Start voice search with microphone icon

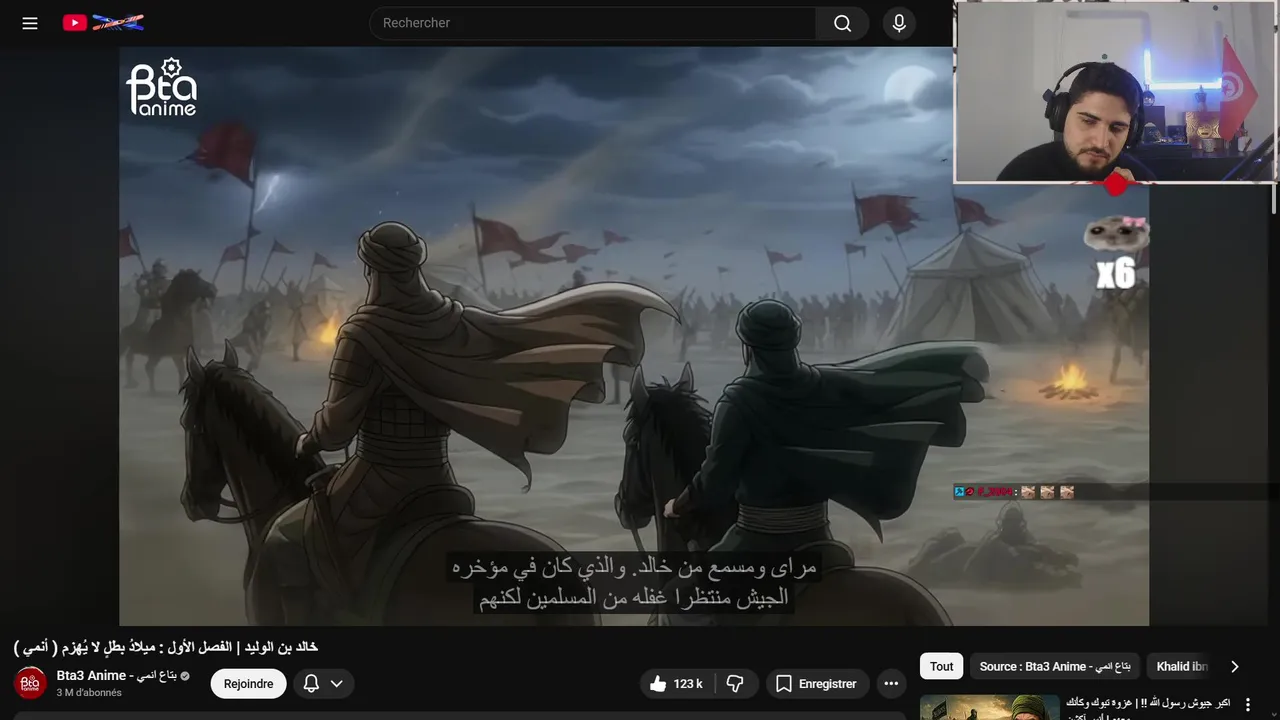tap(899, 23)
